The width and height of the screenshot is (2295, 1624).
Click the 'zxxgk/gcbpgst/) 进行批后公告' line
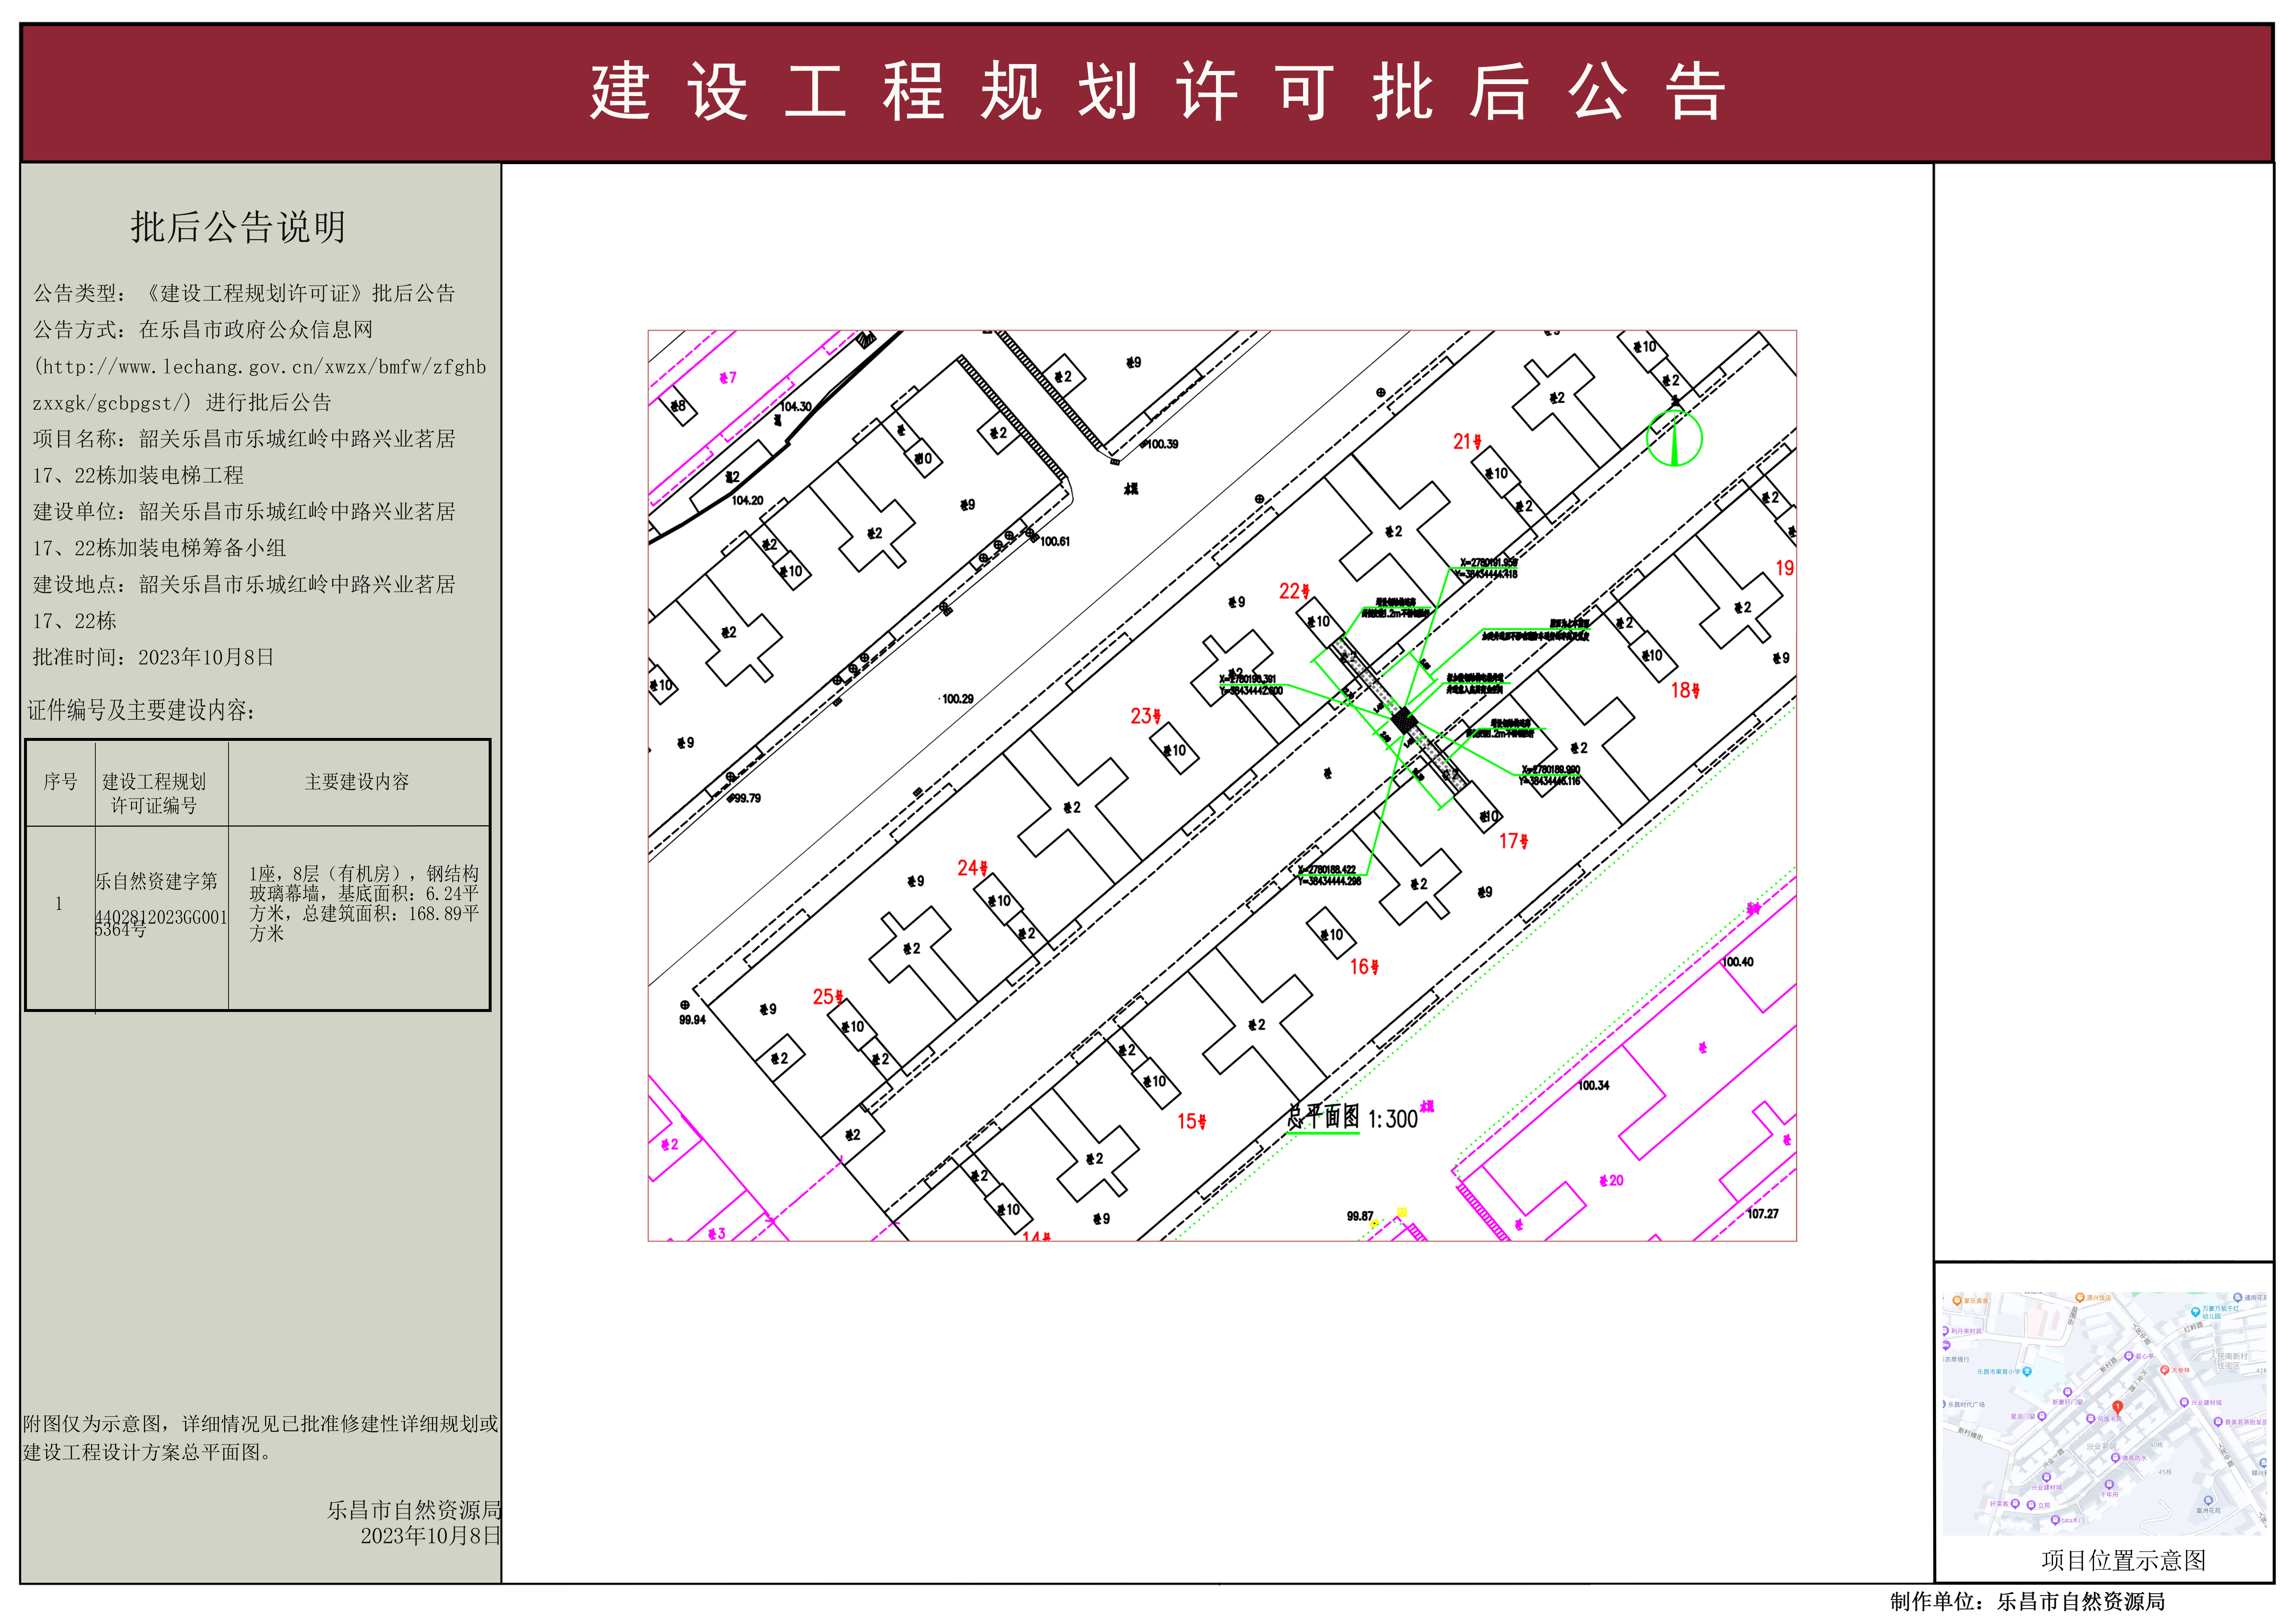pyautogui.click(x=182, y=403)
